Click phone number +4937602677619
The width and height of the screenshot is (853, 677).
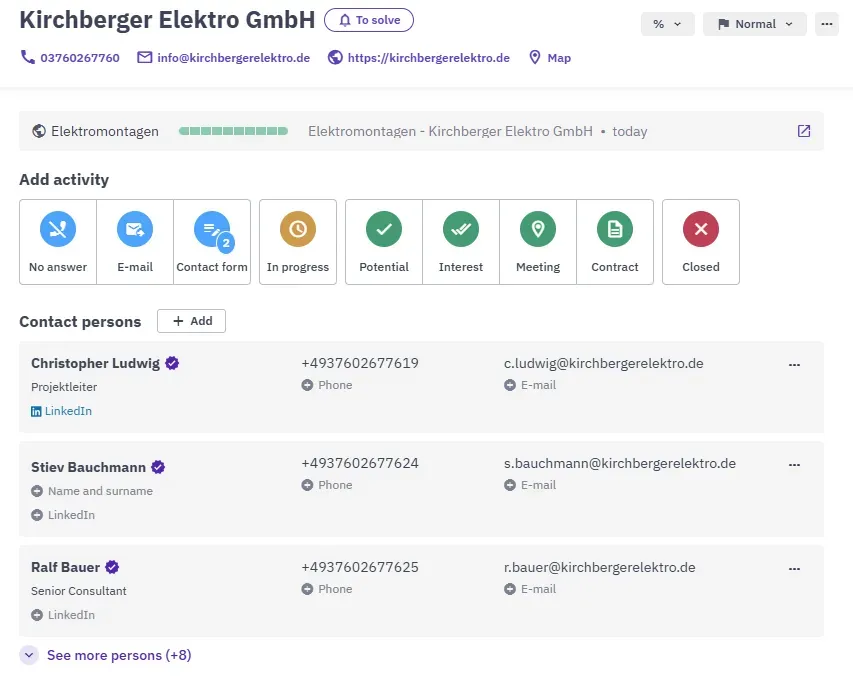point(360,363)
